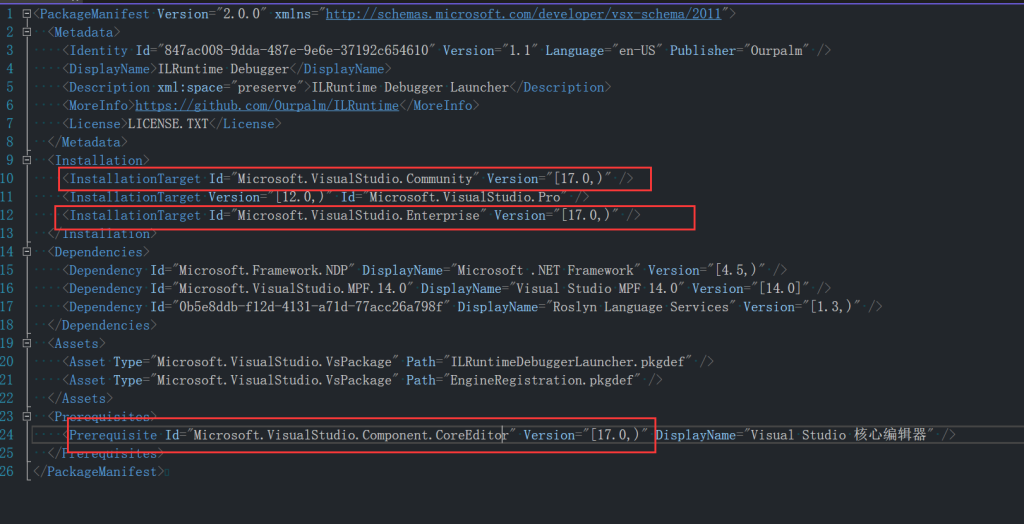The height and width of the screenshot is (524, 1024).
Task: Click the PackageManifest Version value "2.0.0"
Action: [x=242, y=14]
